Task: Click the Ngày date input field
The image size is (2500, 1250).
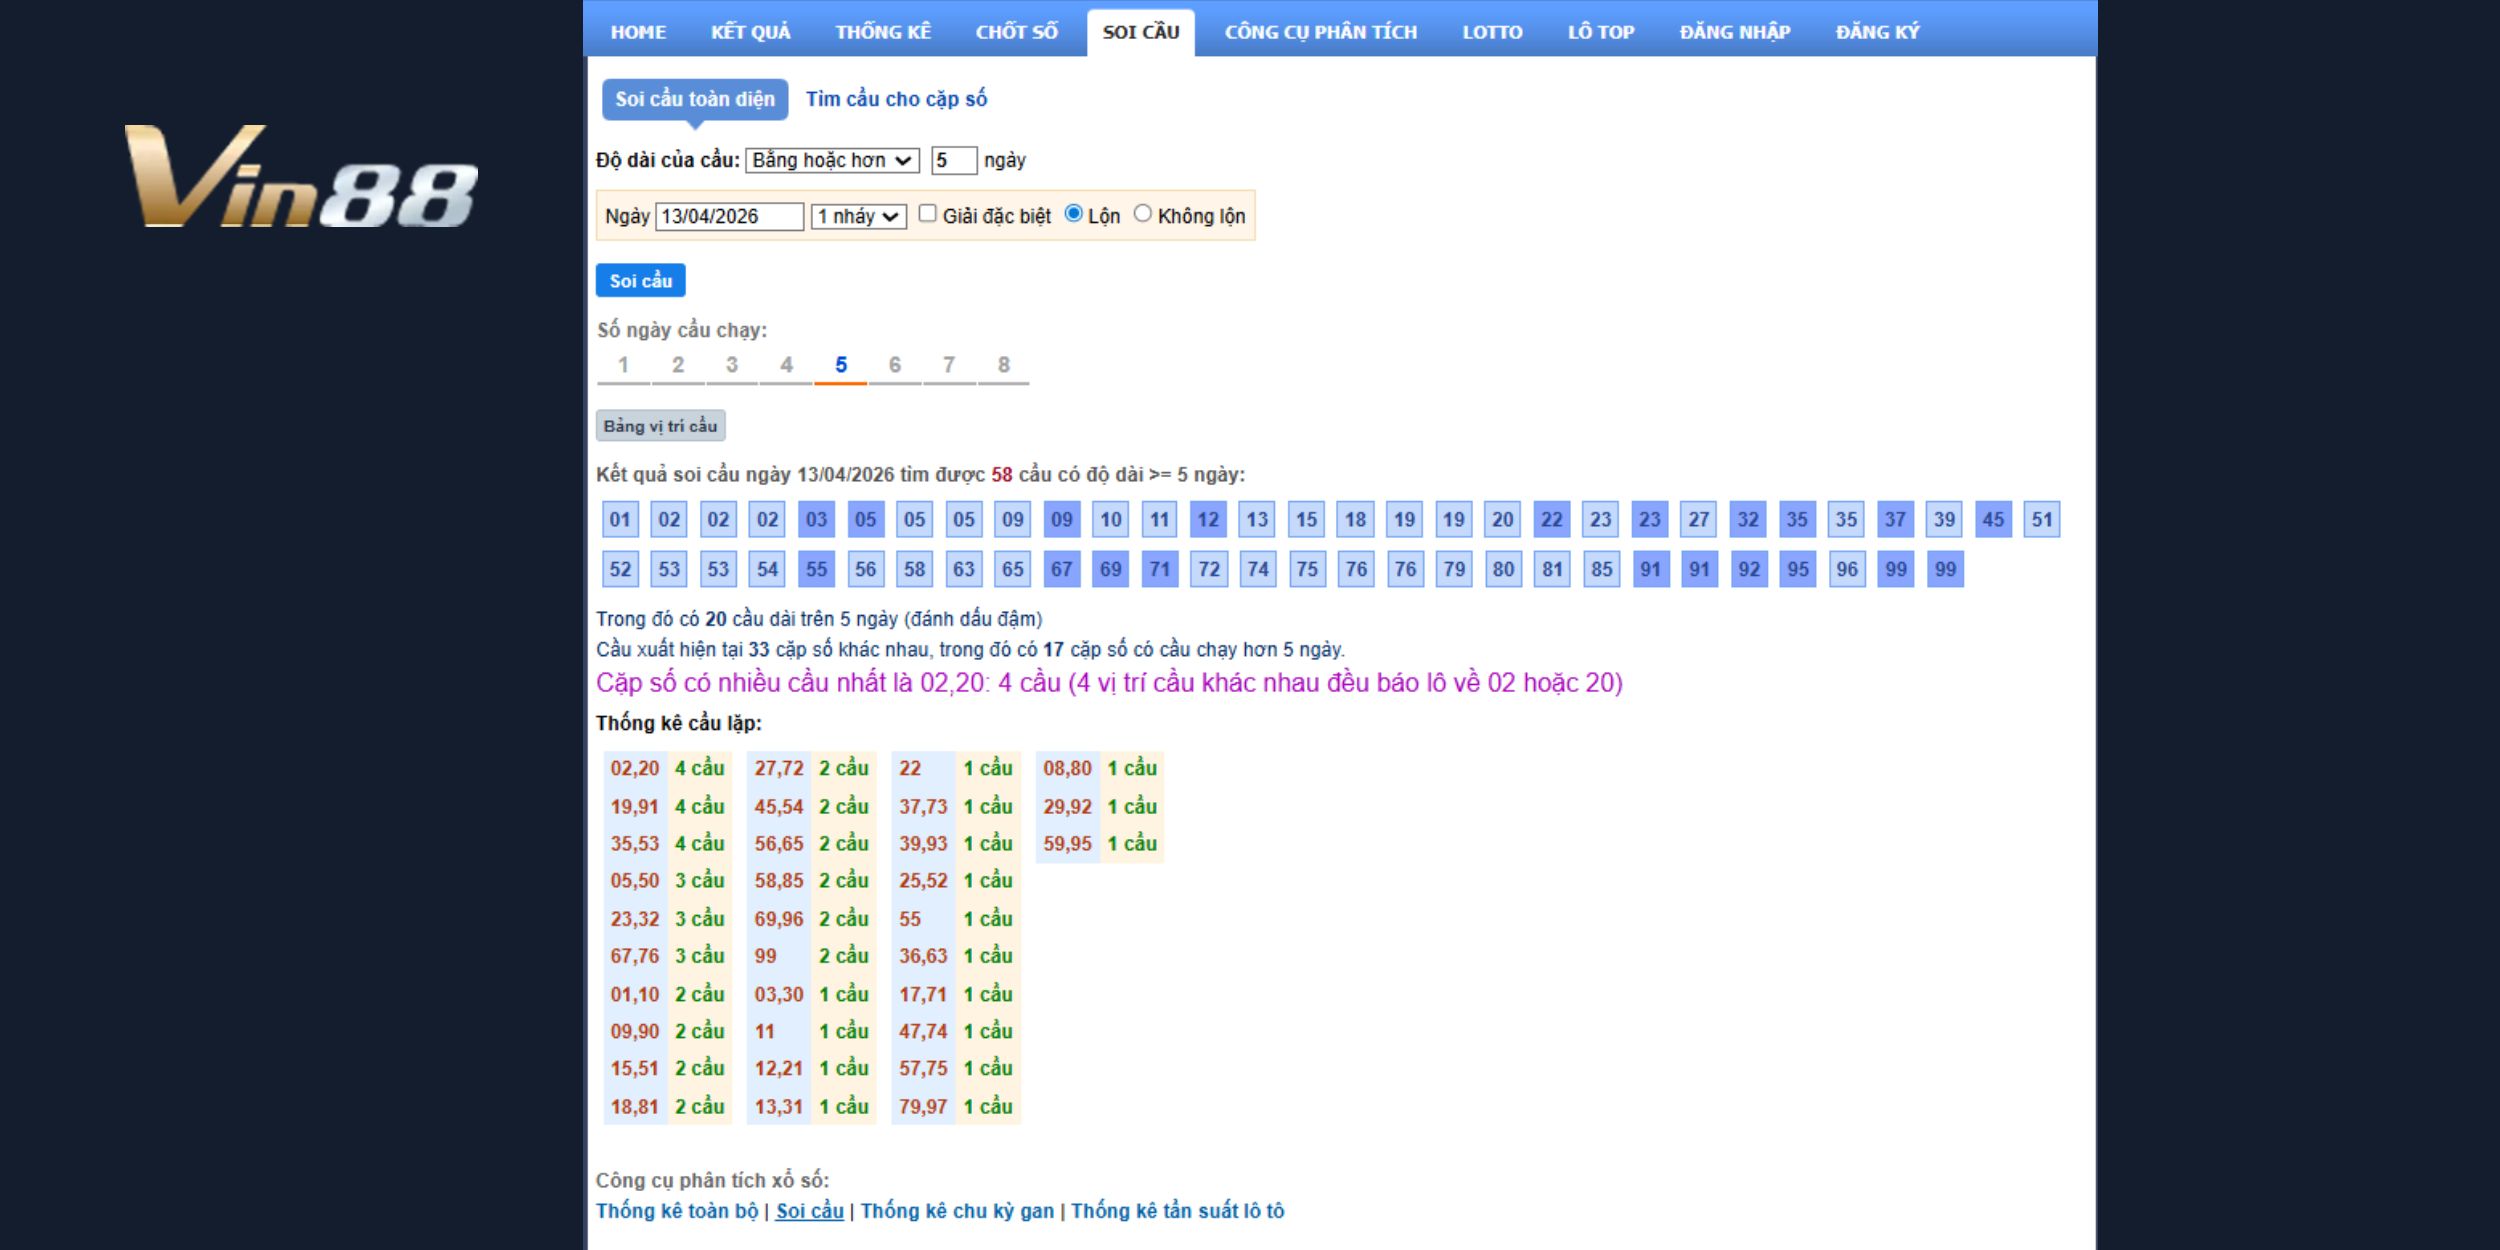Action: [x=729, y=216]
